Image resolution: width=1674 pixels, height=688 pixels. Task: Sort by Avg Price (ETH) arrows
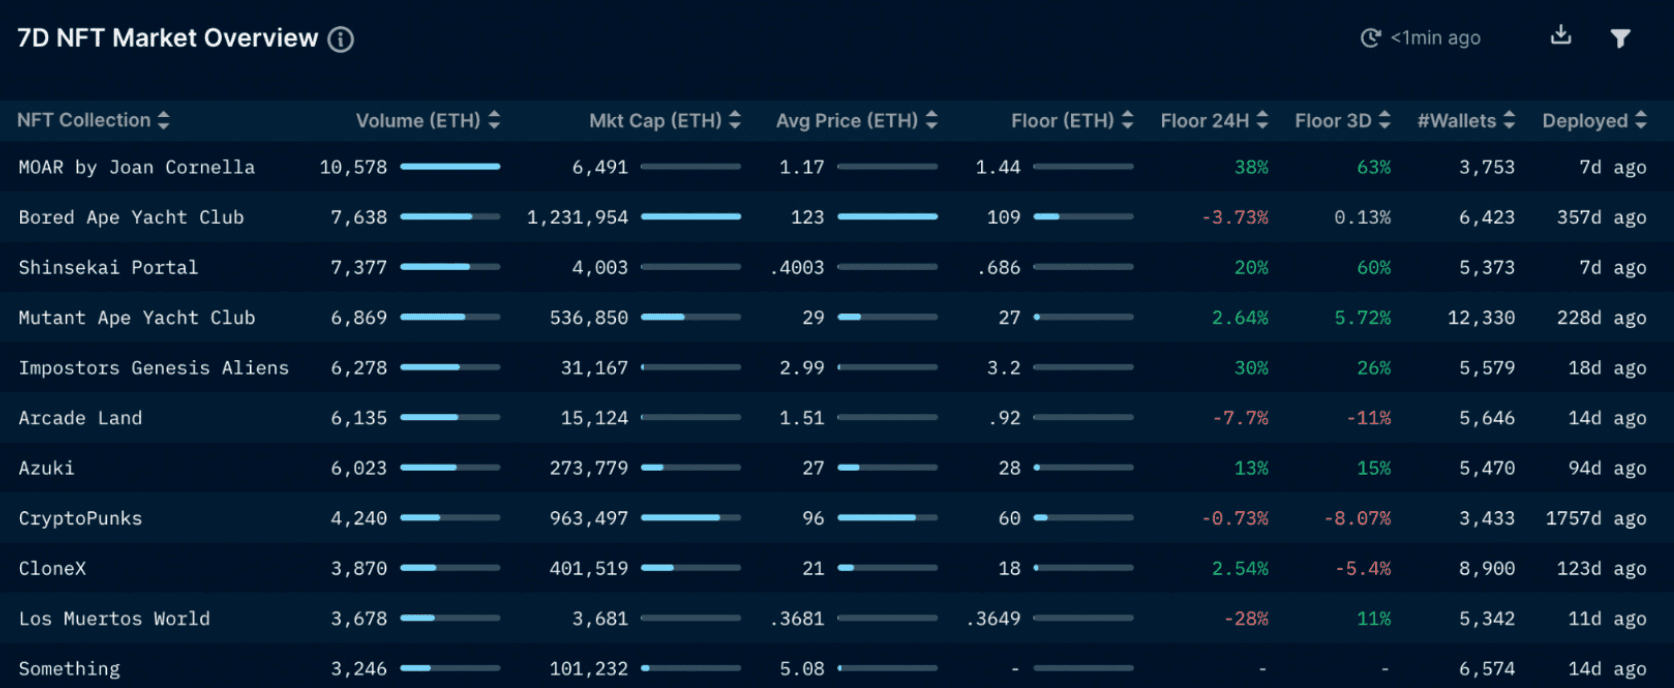(x=931, y=121)
